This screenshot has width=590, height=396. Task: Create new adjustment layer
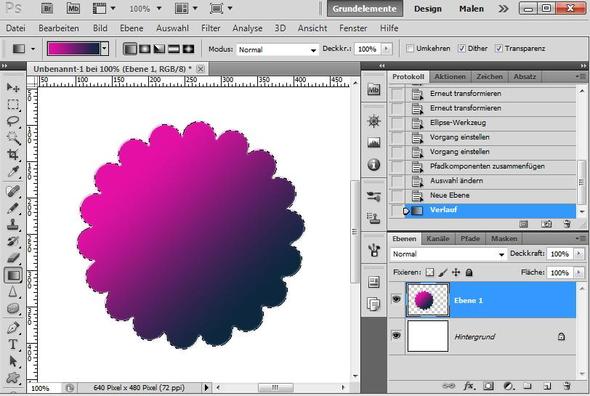point(508,386)
